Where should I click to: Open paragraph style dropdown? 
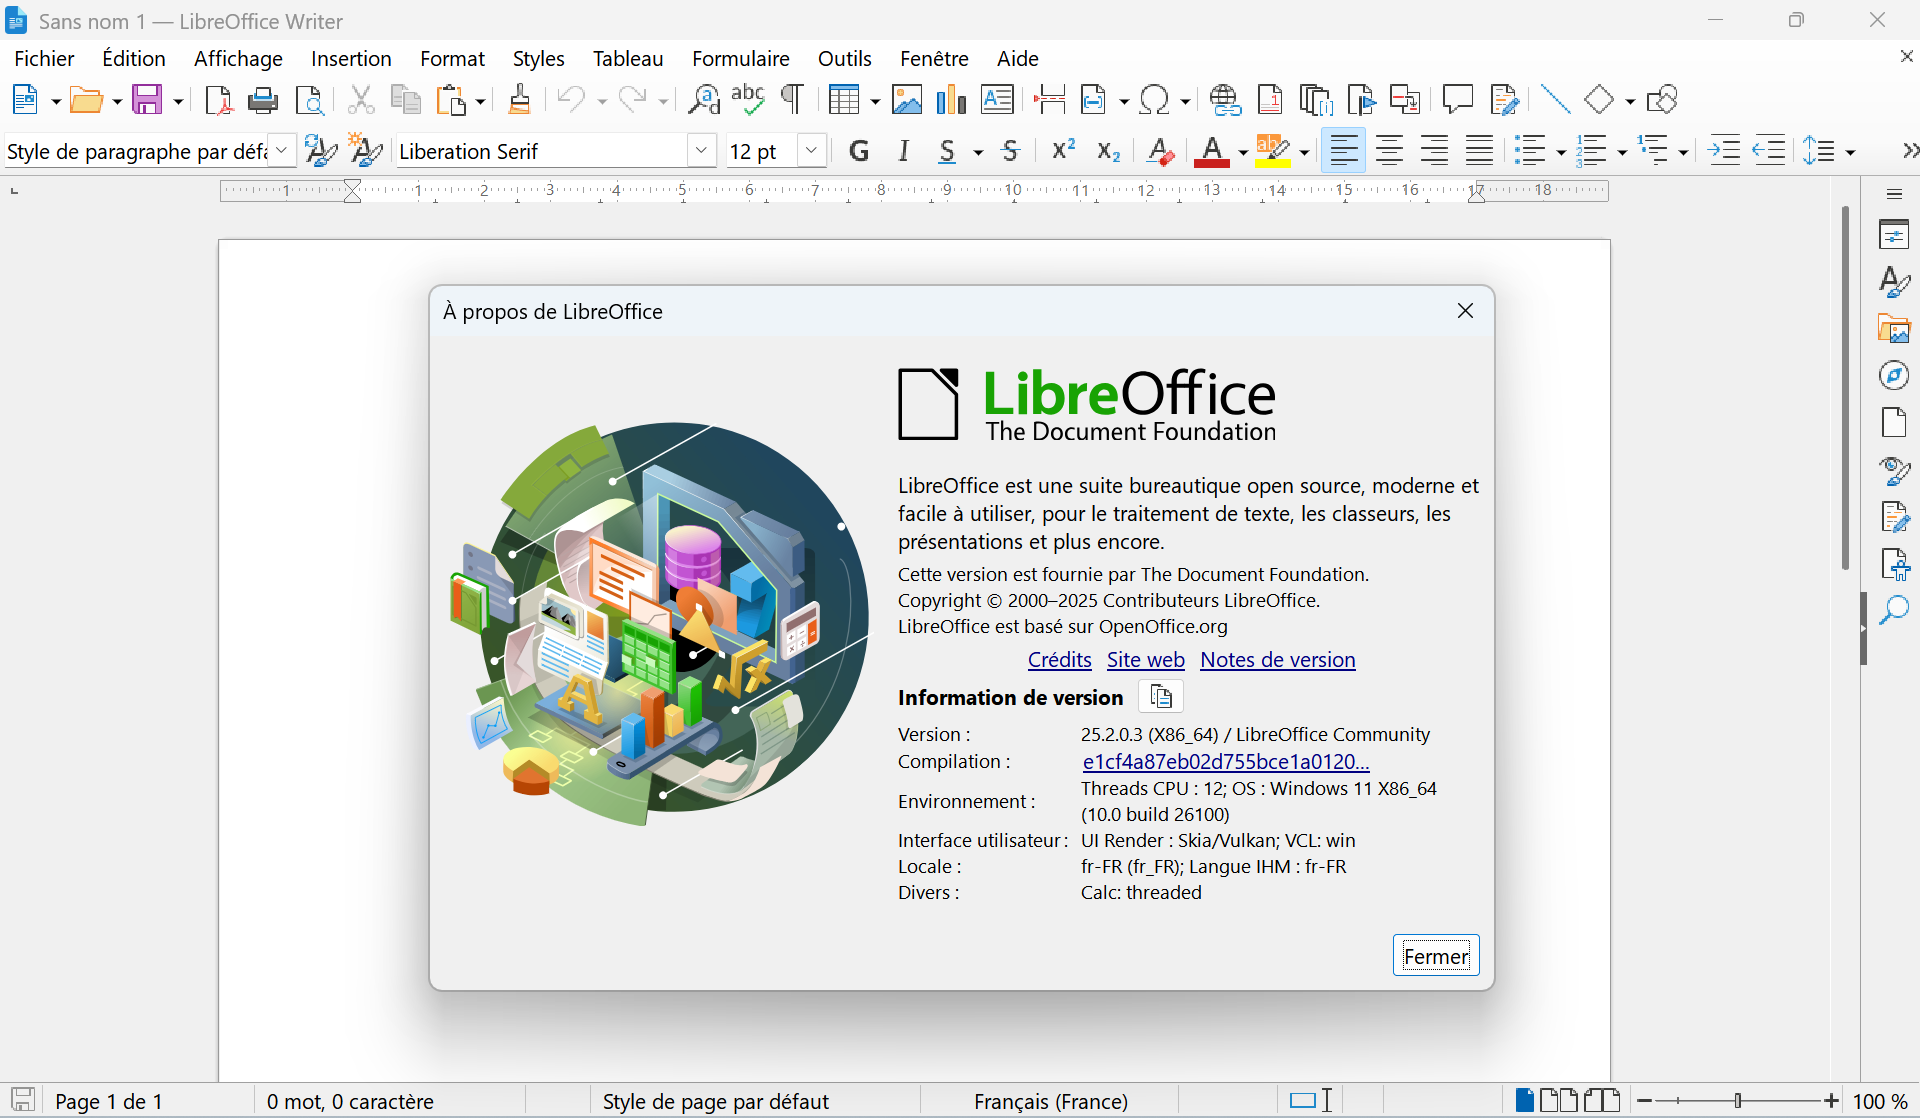(283, 151)
